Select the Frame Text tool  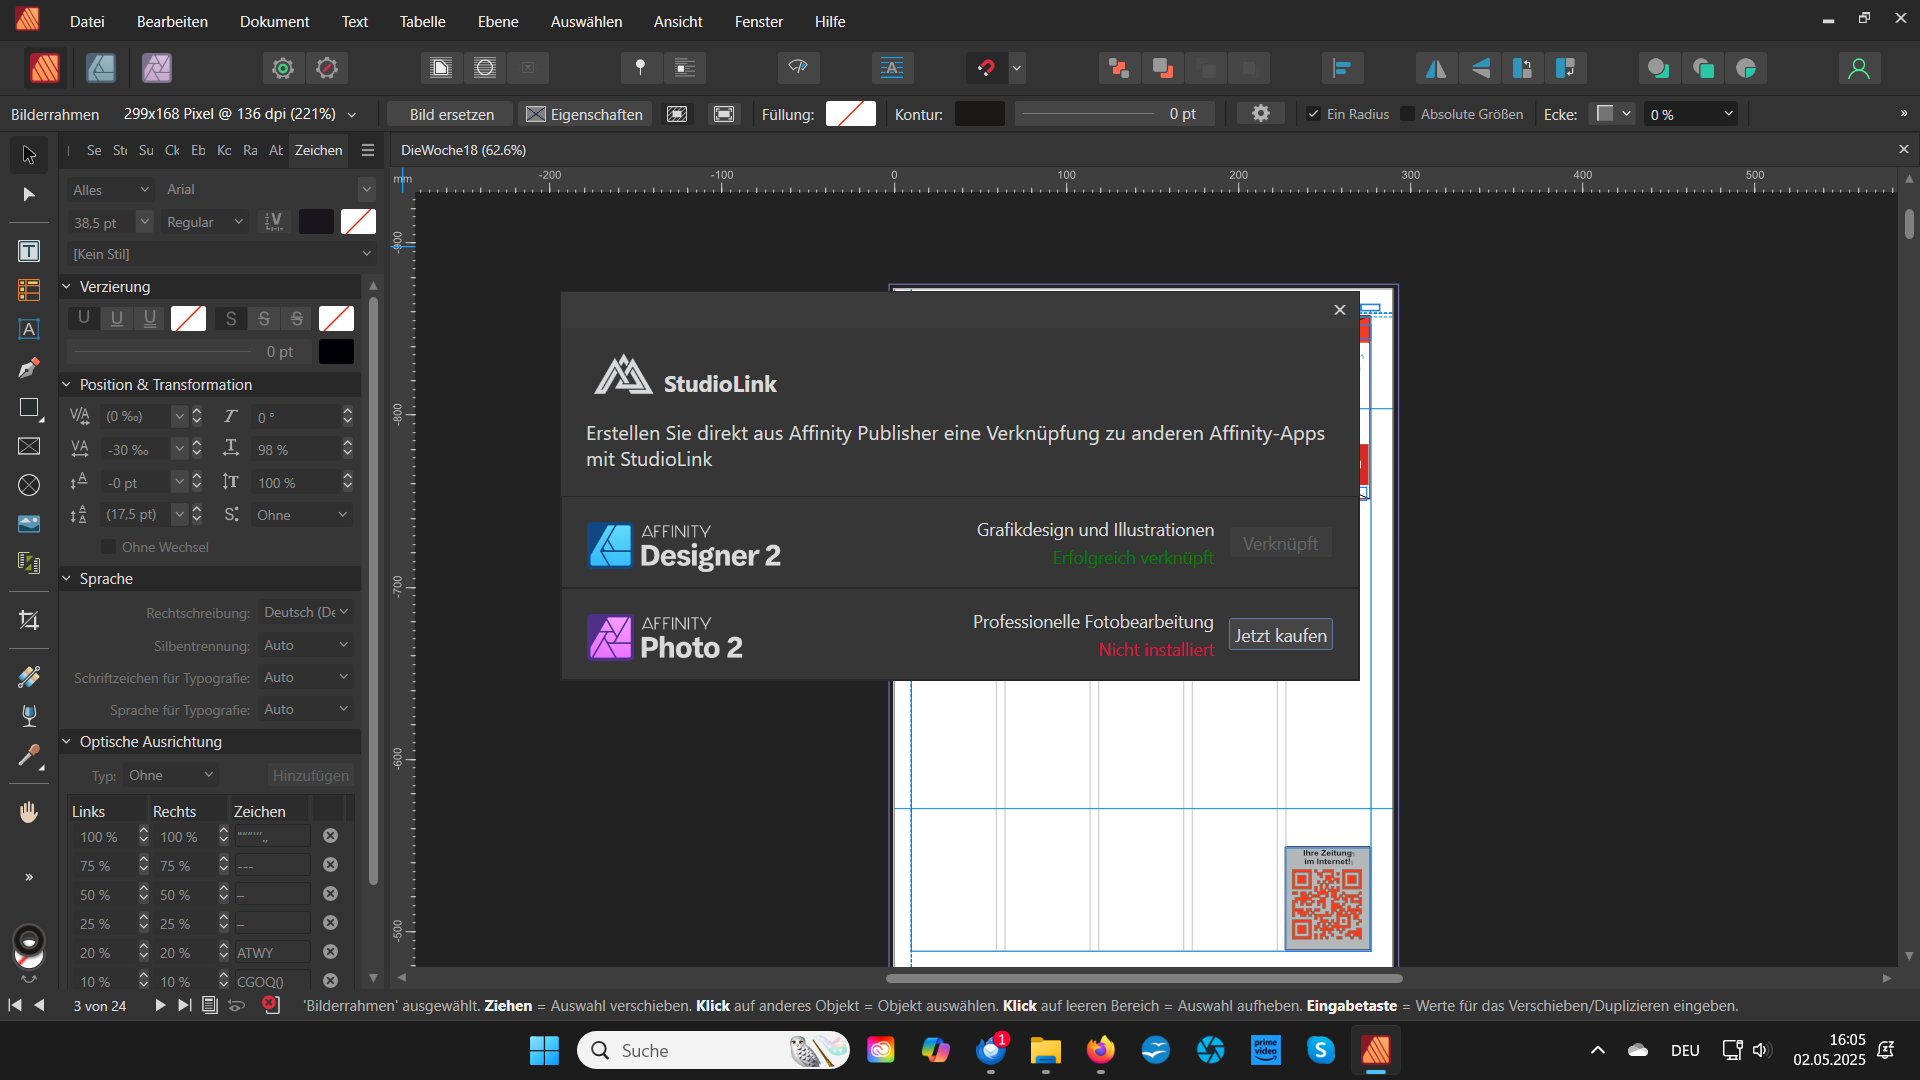29,251
